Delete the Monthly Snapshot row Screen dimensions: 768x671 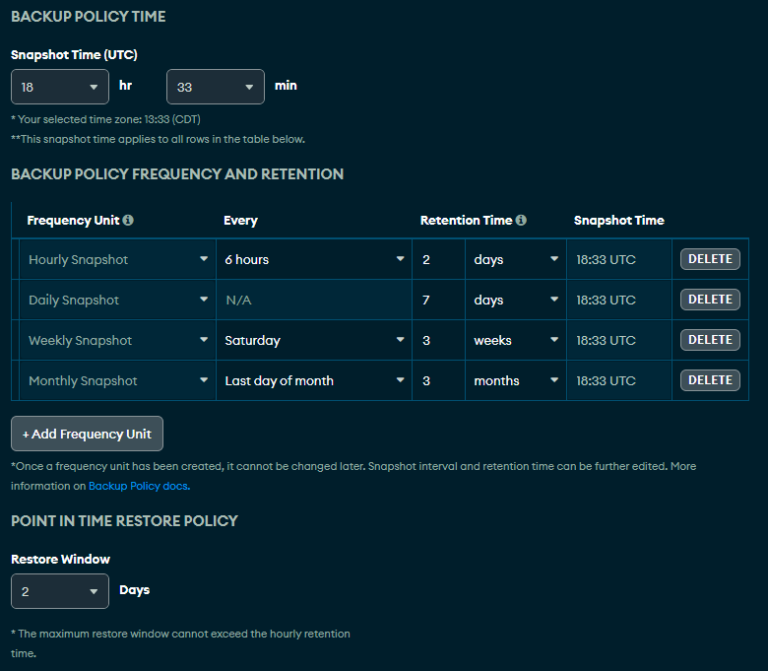tap(710, 380)
